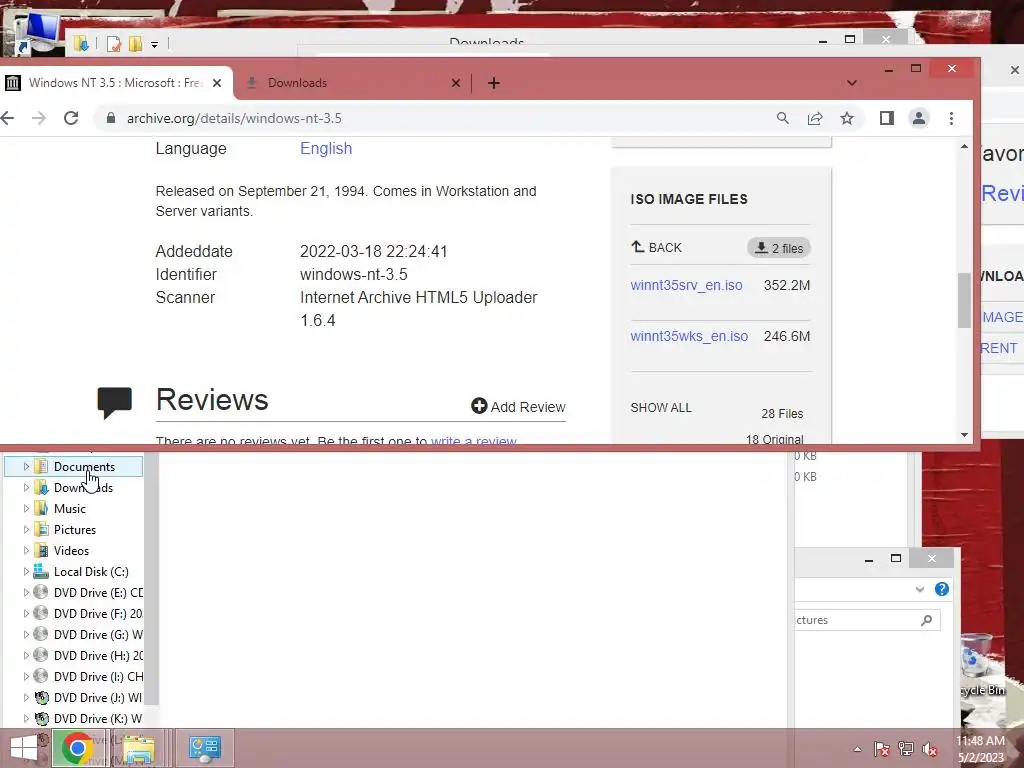
Task: Open a new Chrome tab
Action: tap(494, 83)
